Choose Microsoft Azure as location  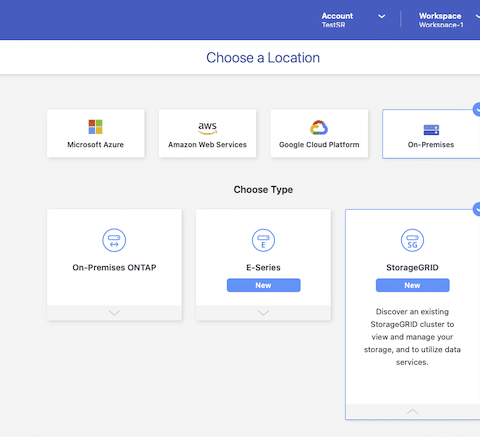tap(96, 133)
